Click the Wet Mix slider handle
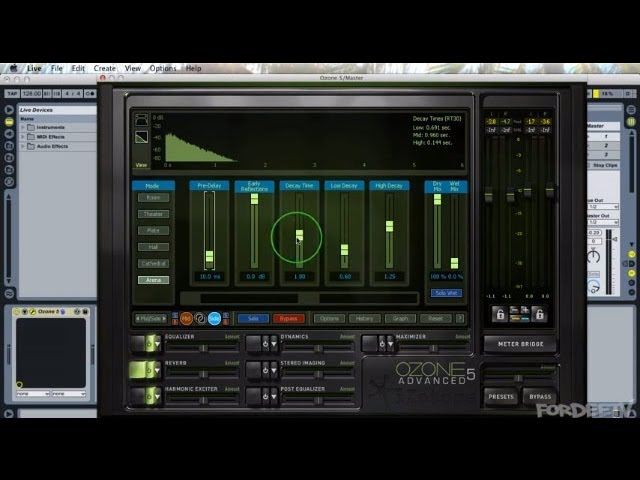Image resolution: width=640 pixels, height=480 pixels. tap(454, 263)
